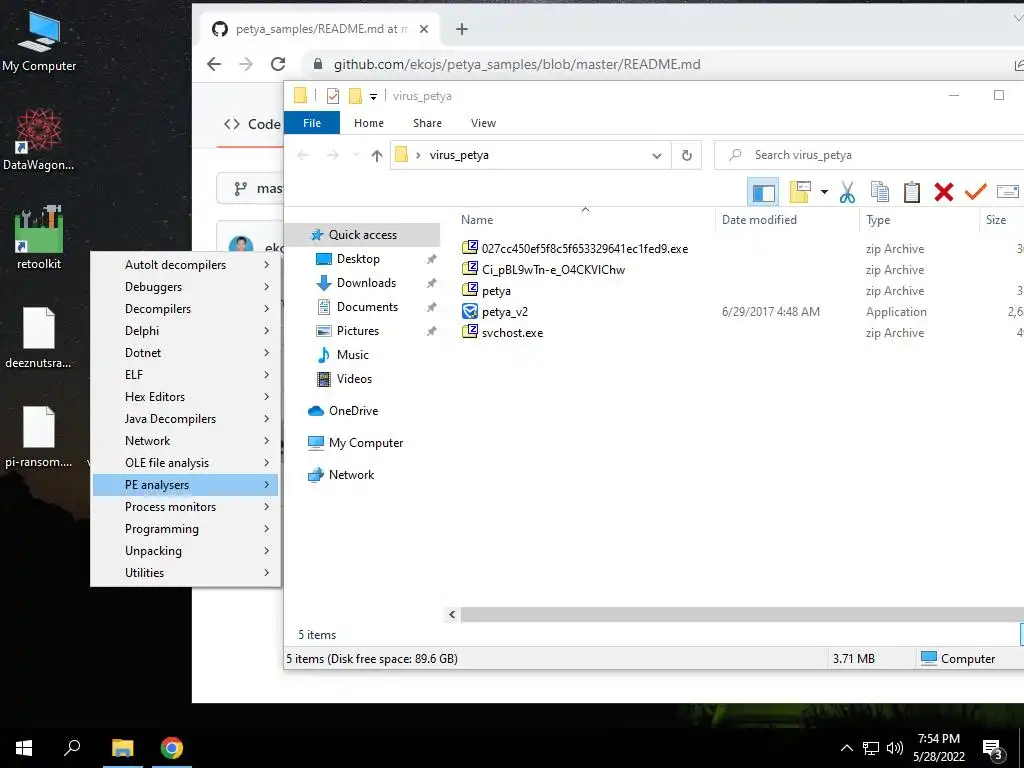Sort by Type column header

[x=878, y=220]
